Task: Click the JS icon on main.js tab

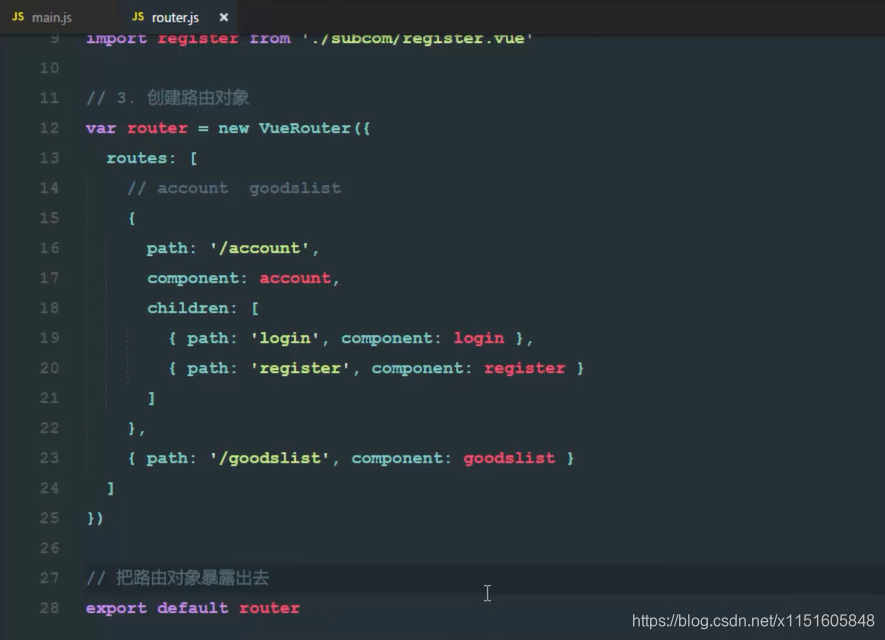Action: point(18,17)
